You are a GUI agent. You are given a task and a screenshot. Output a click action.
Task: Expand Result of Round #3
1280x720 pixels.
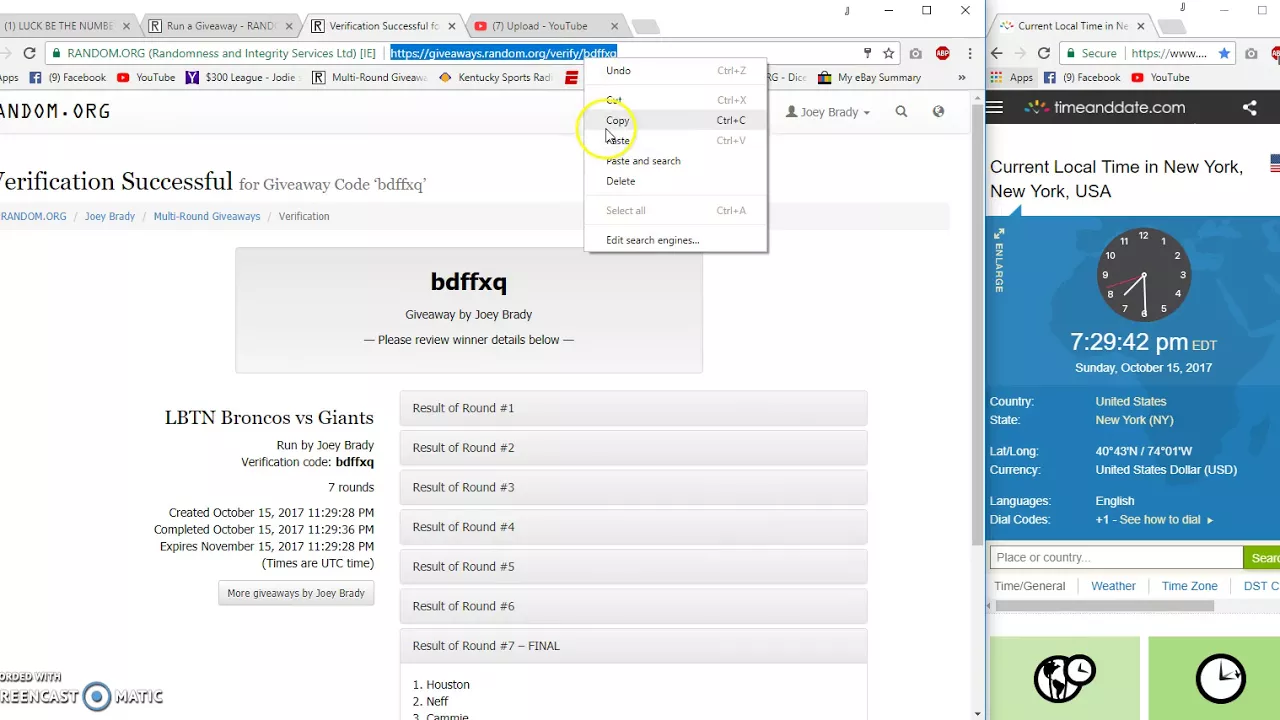[x=633, y=487]
